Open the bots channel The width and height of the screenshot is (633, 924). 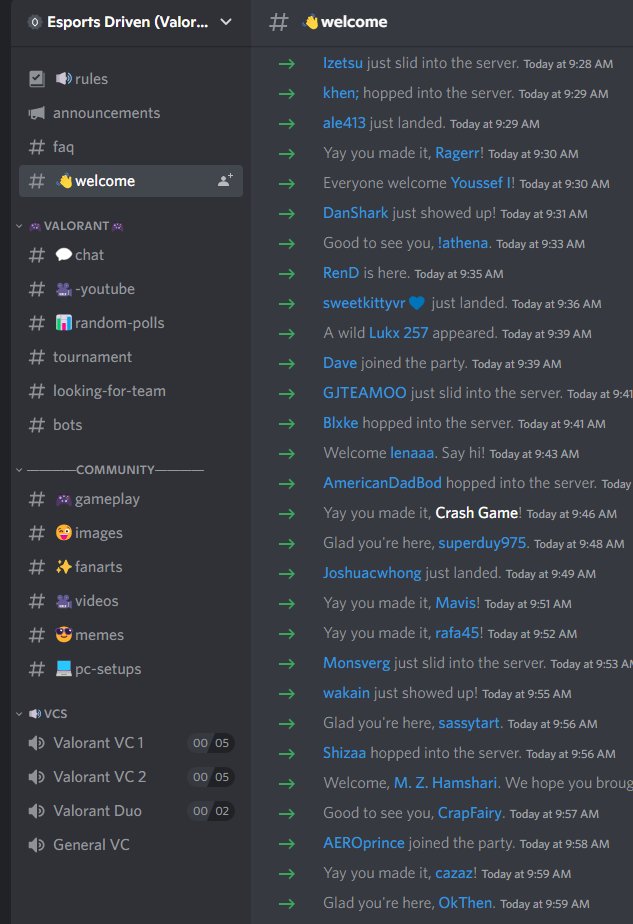131,425
